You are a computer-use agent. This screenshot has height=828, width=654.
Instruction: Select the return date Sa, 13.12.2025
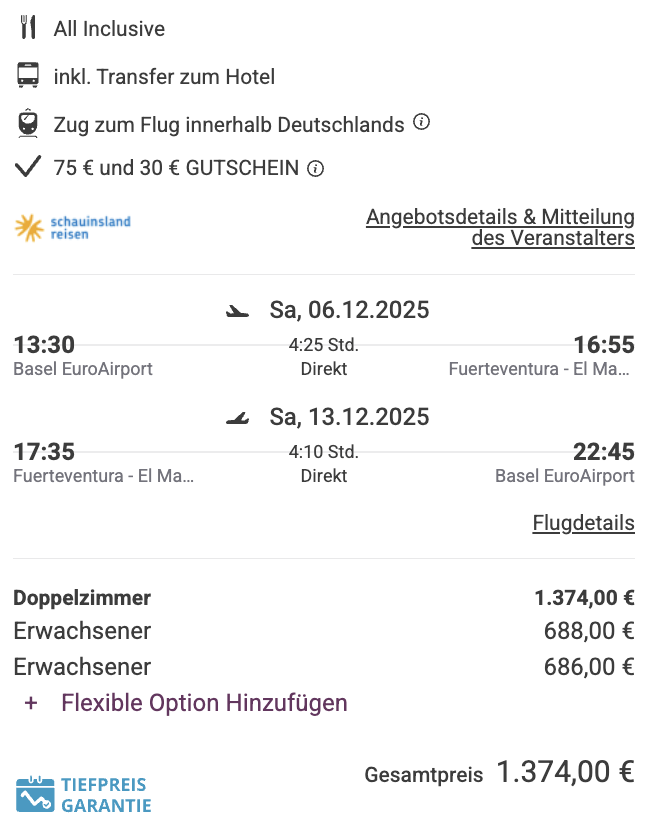tap(349, 416)
